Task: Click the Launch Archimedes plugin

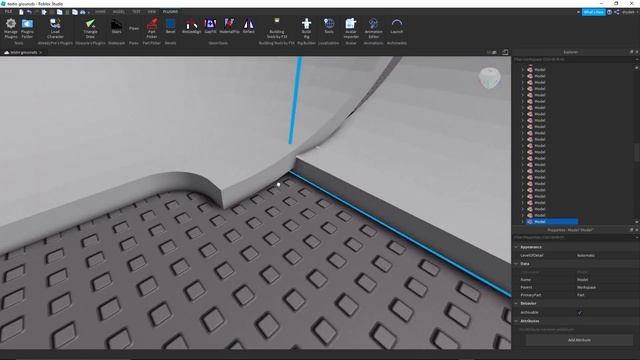Action: (397, 27)
